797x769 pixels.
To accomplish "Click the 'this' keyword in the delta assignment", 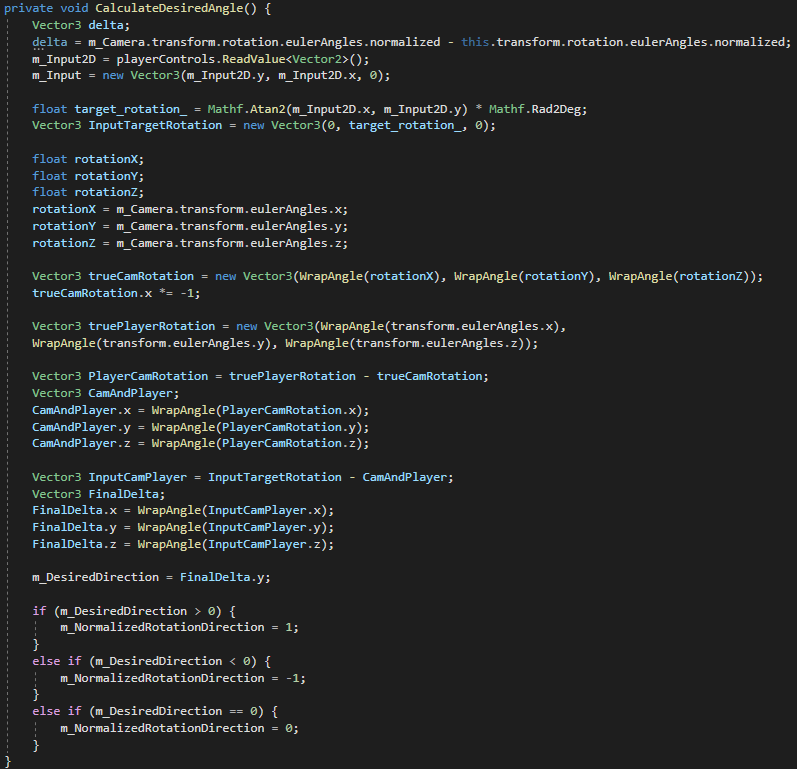I will pyautogui.click(x=475, y=42).
